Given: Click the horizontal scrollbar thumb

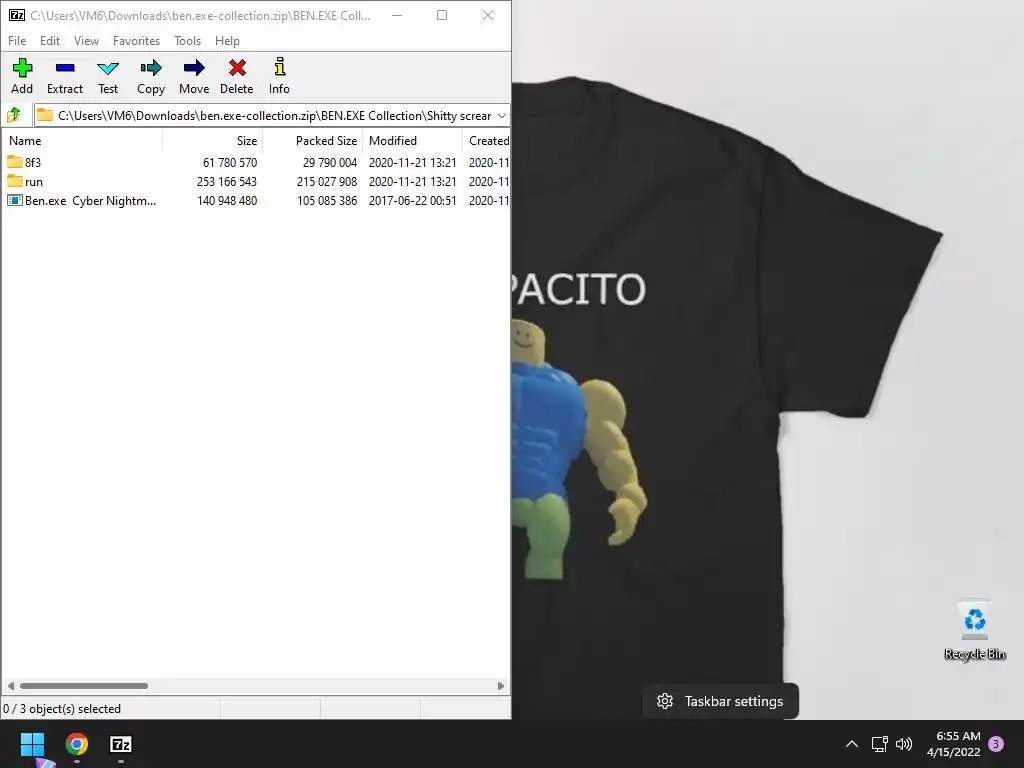Looking at the screenshot, I should (x=84, y=686).
